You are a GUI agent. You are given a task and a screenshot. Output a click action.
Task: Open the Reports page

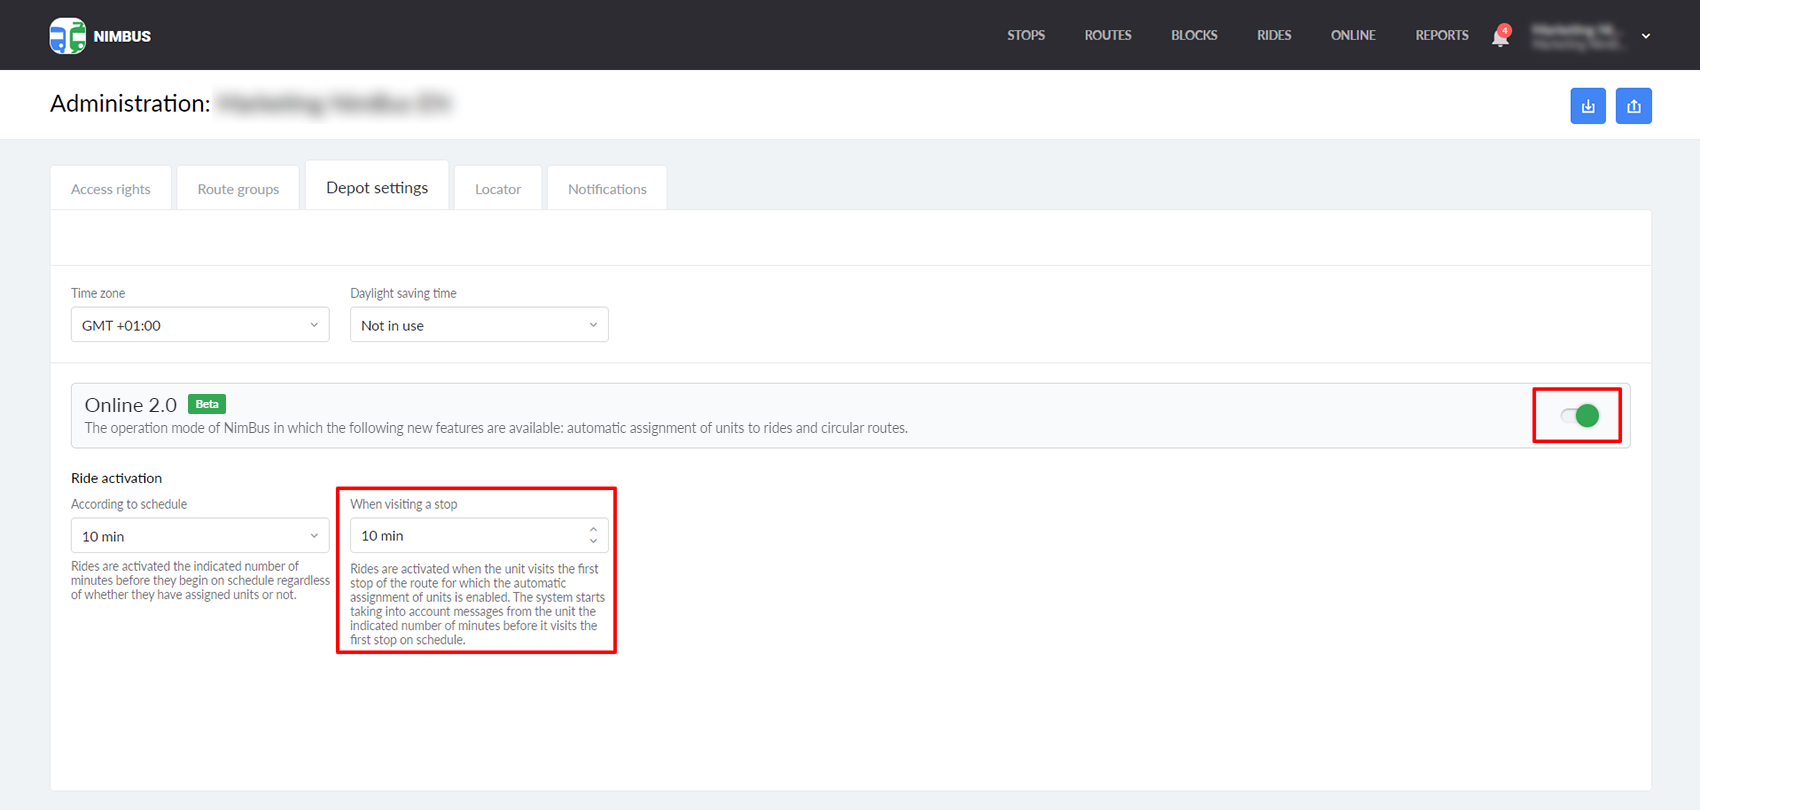coord(1441,35)
